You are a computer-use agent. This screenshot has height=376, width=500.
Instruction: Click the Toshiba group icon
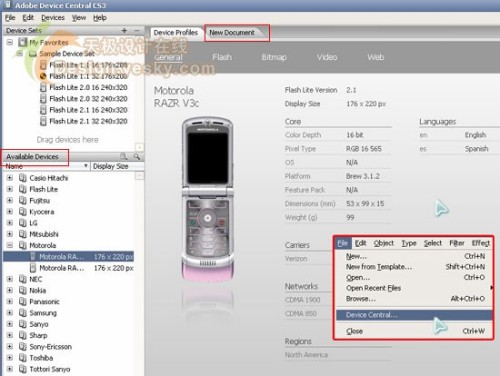pos(23,358)
